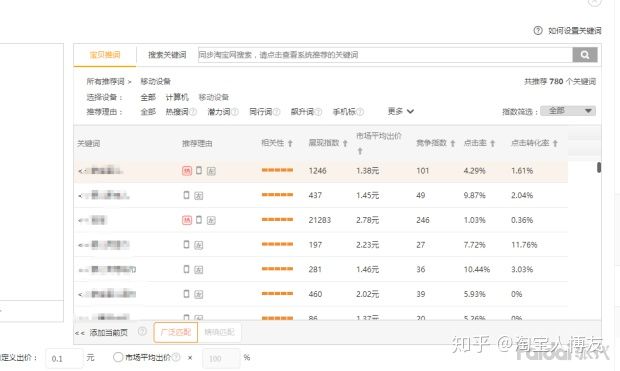Click mobile phone icon in 460 row

(186, 293)
